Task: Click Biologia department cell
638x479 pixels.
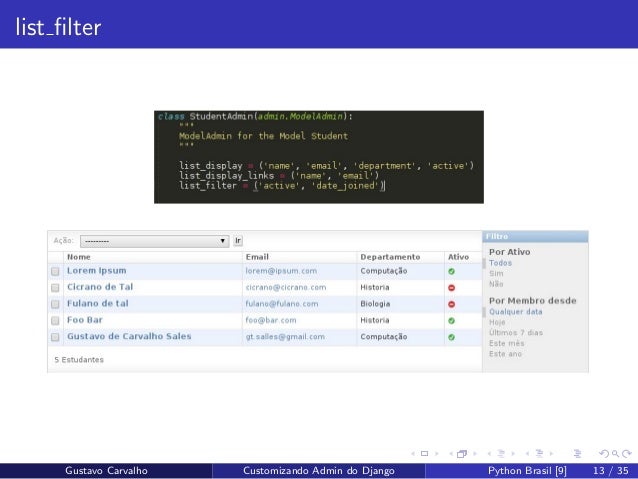Action: 375,304
